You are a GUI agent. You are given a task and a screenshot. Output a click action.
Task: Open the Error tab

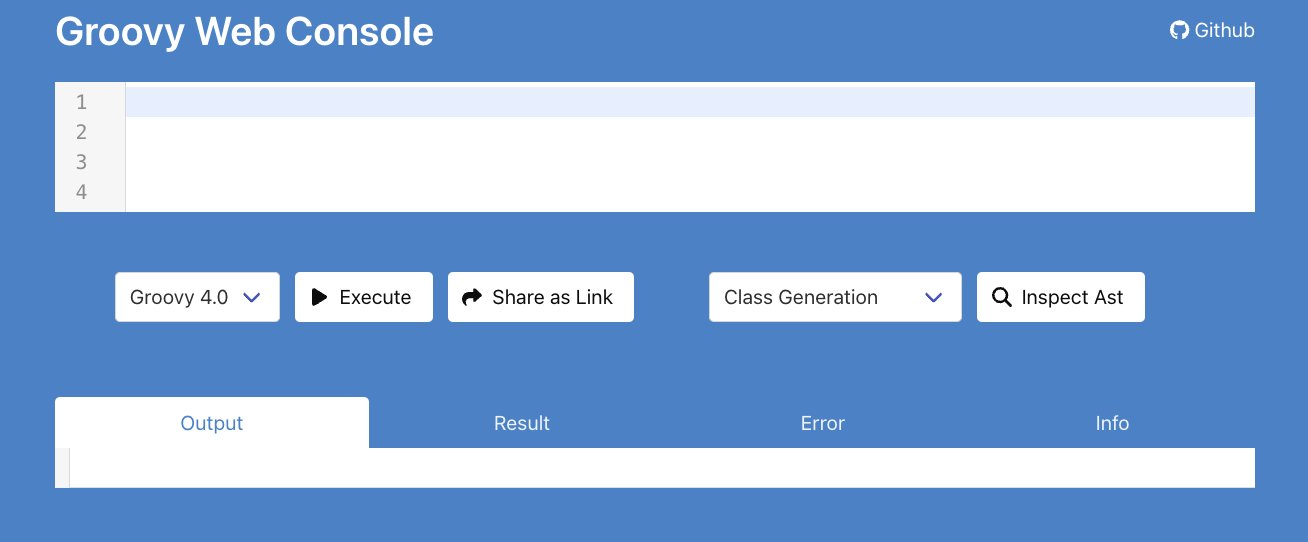point(823,423)
